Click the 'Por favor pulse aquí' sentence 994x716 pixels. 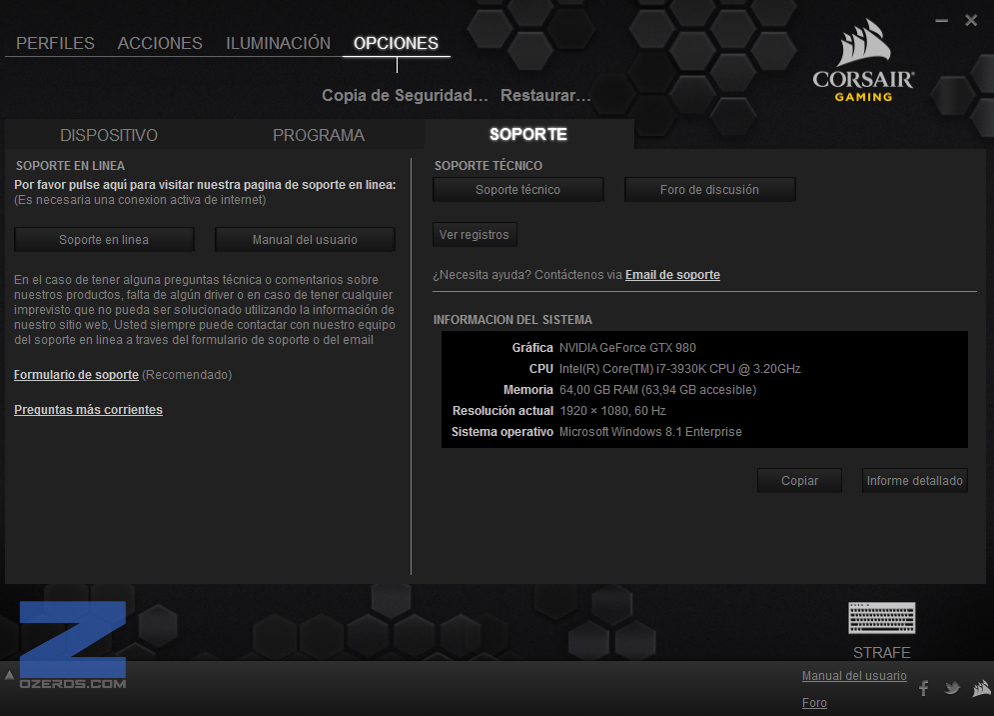click(x=205, y=185)
